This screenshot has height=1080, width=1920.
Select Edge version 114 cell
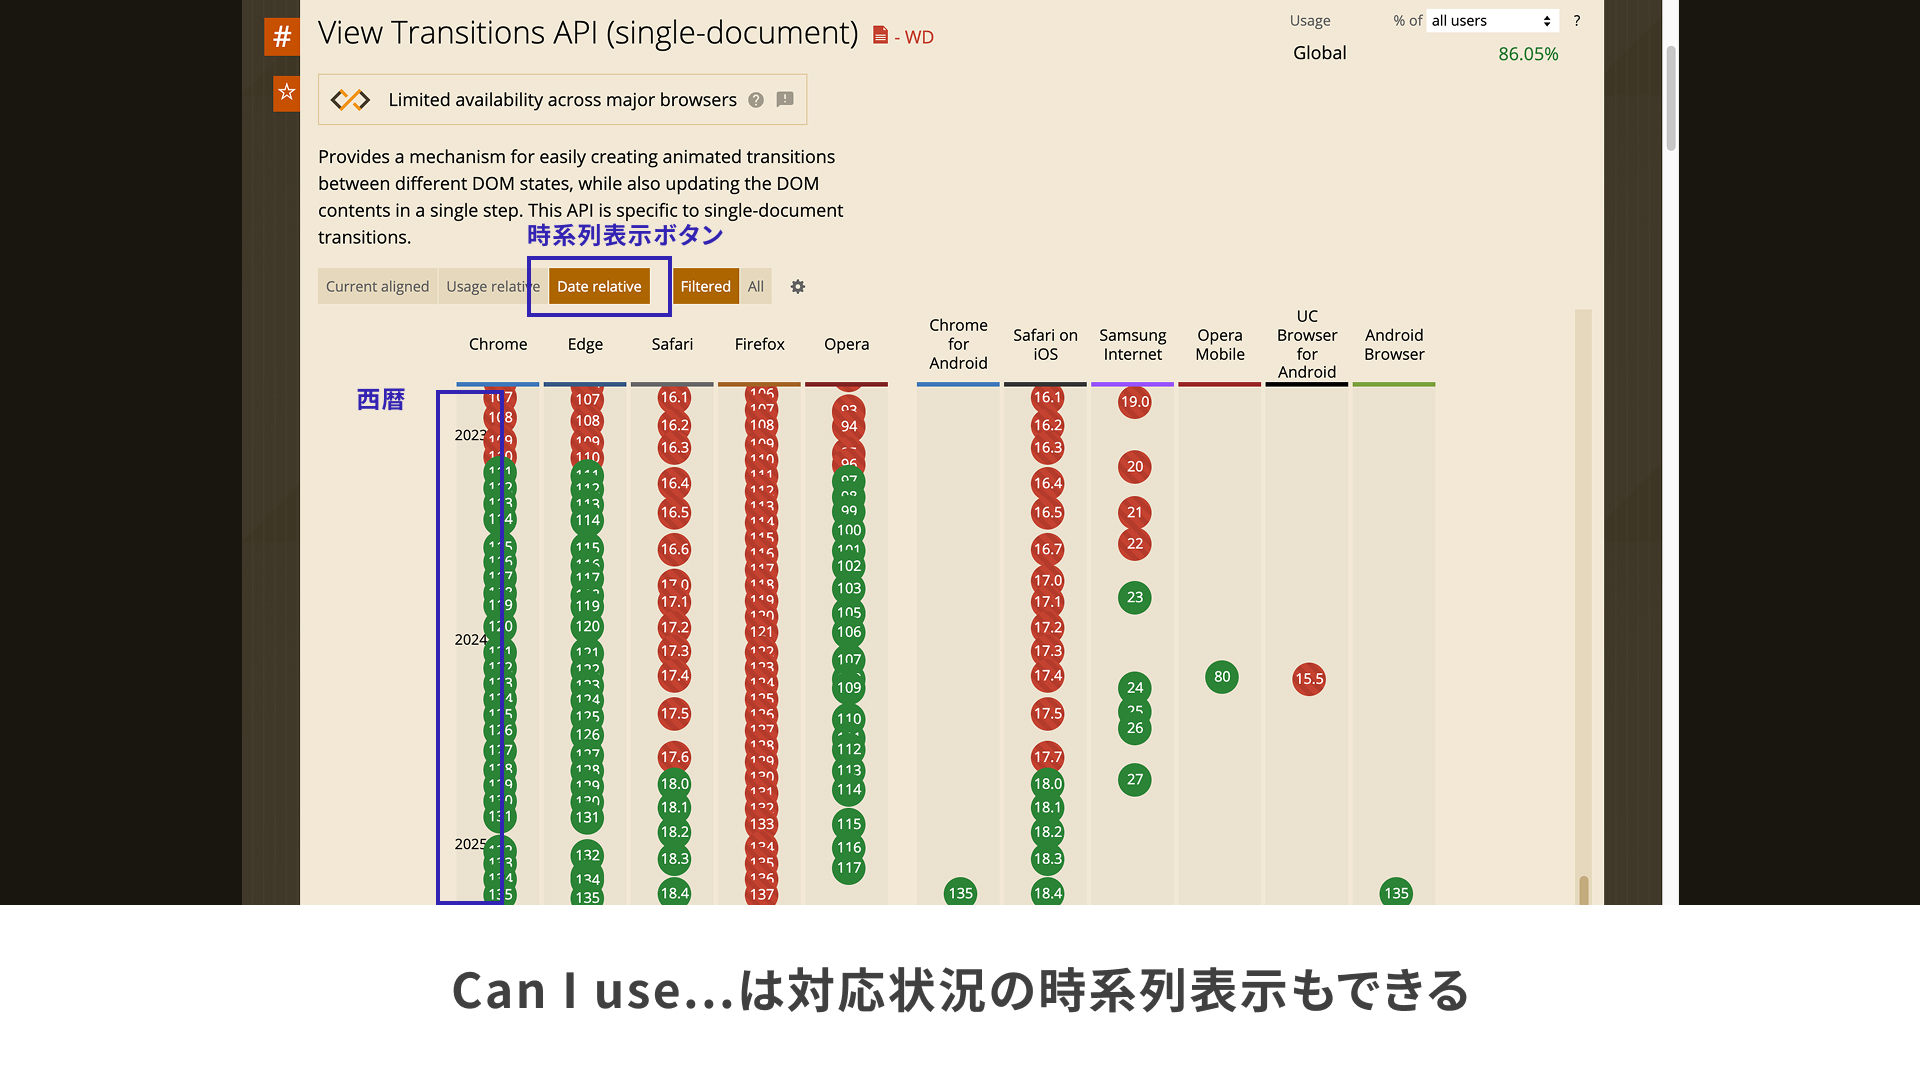[x=587, y=520]
